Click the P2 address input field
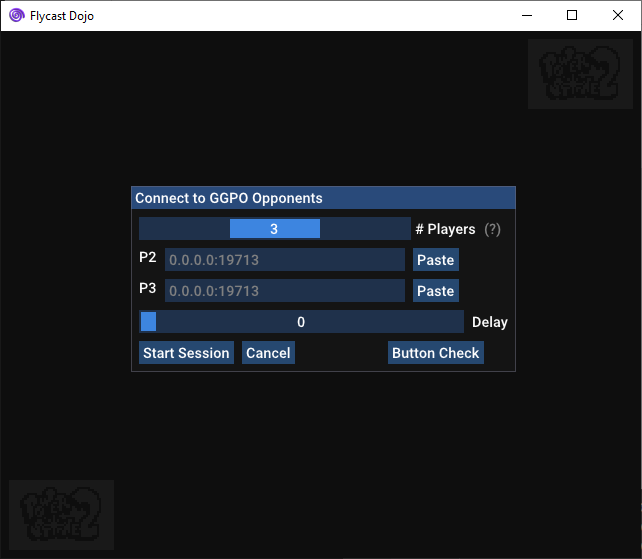The width and height of the screenshot is (642, 559). (285, 260)
